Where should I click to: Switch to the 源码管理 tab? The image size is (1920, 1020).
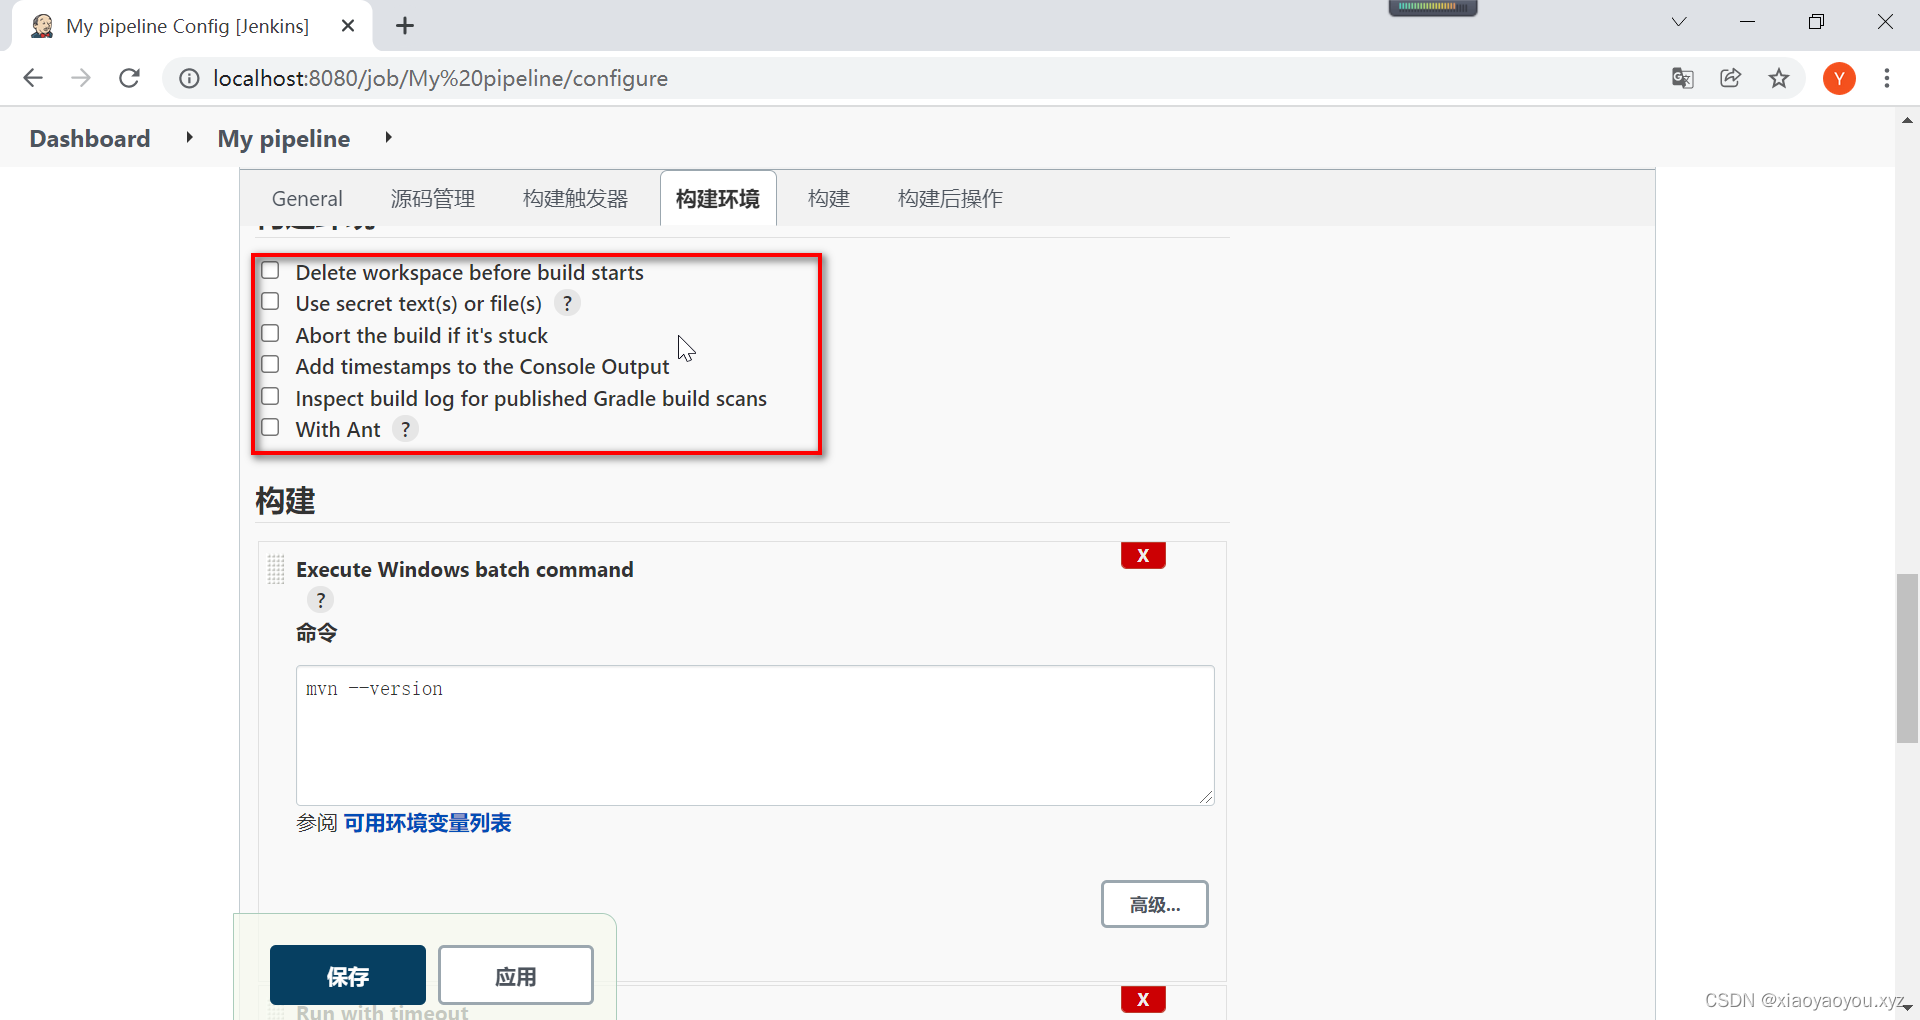[433, 199]
